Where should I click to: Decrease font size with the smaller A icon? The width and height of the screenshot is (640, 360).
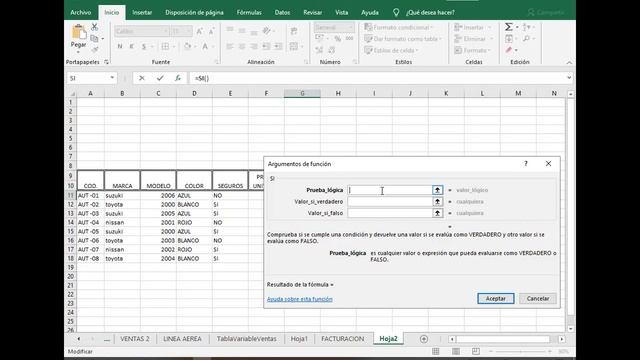coord(211,31)
